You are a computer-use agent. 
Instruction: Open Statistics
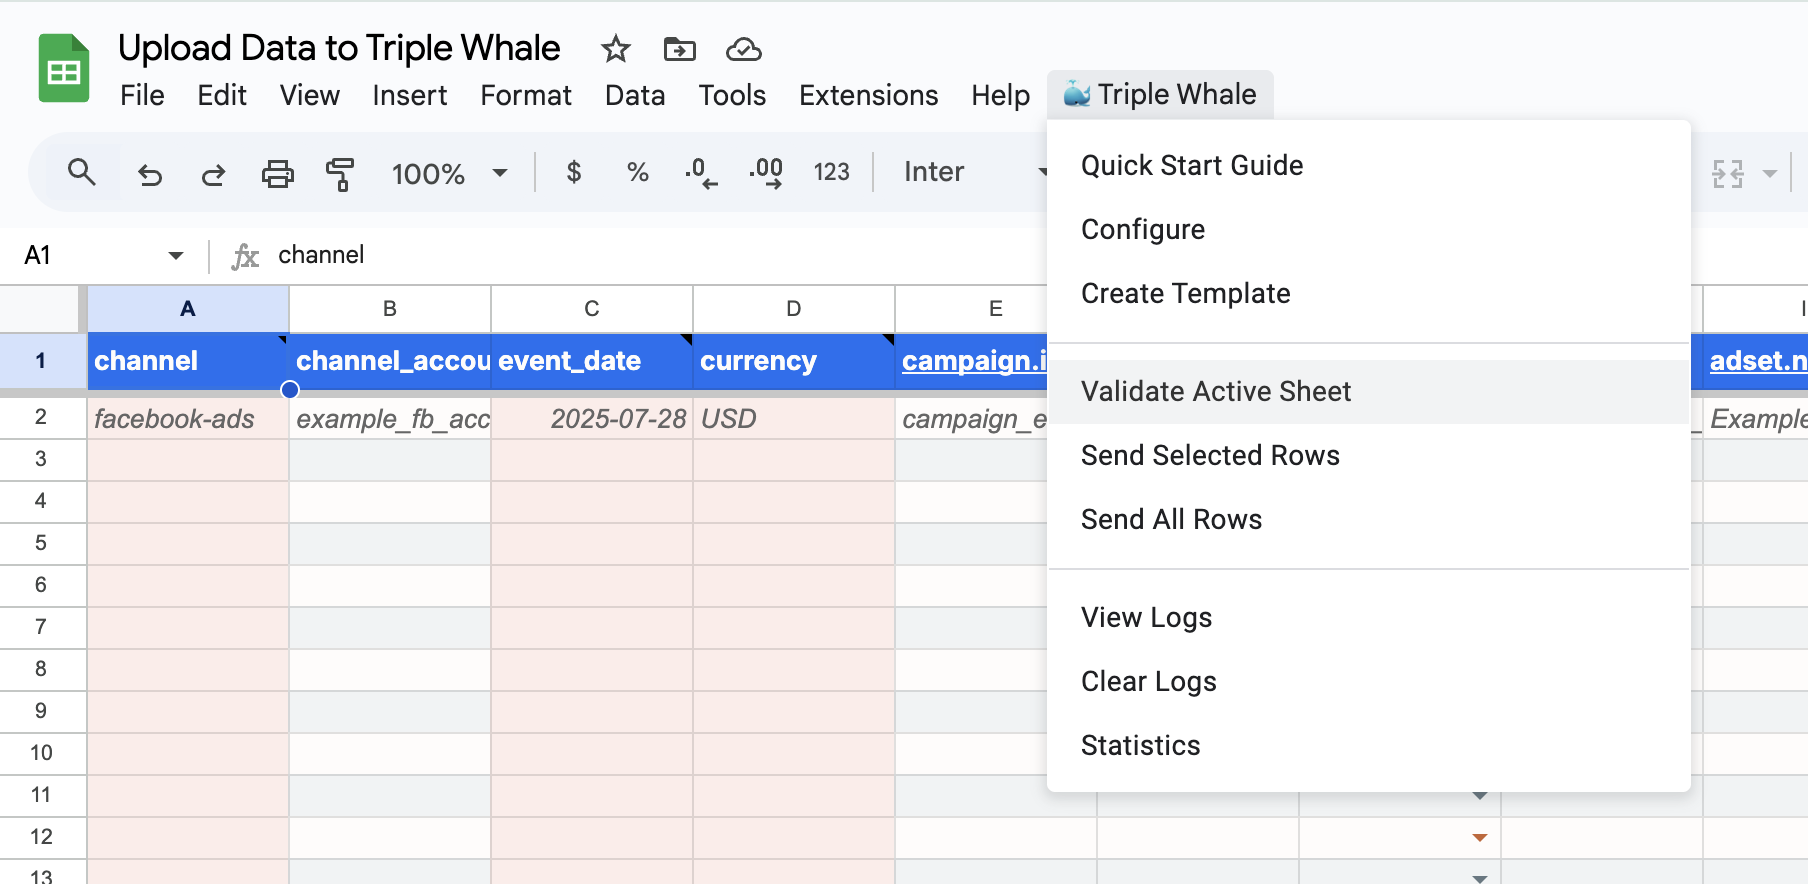click(x=1369, y=745)
